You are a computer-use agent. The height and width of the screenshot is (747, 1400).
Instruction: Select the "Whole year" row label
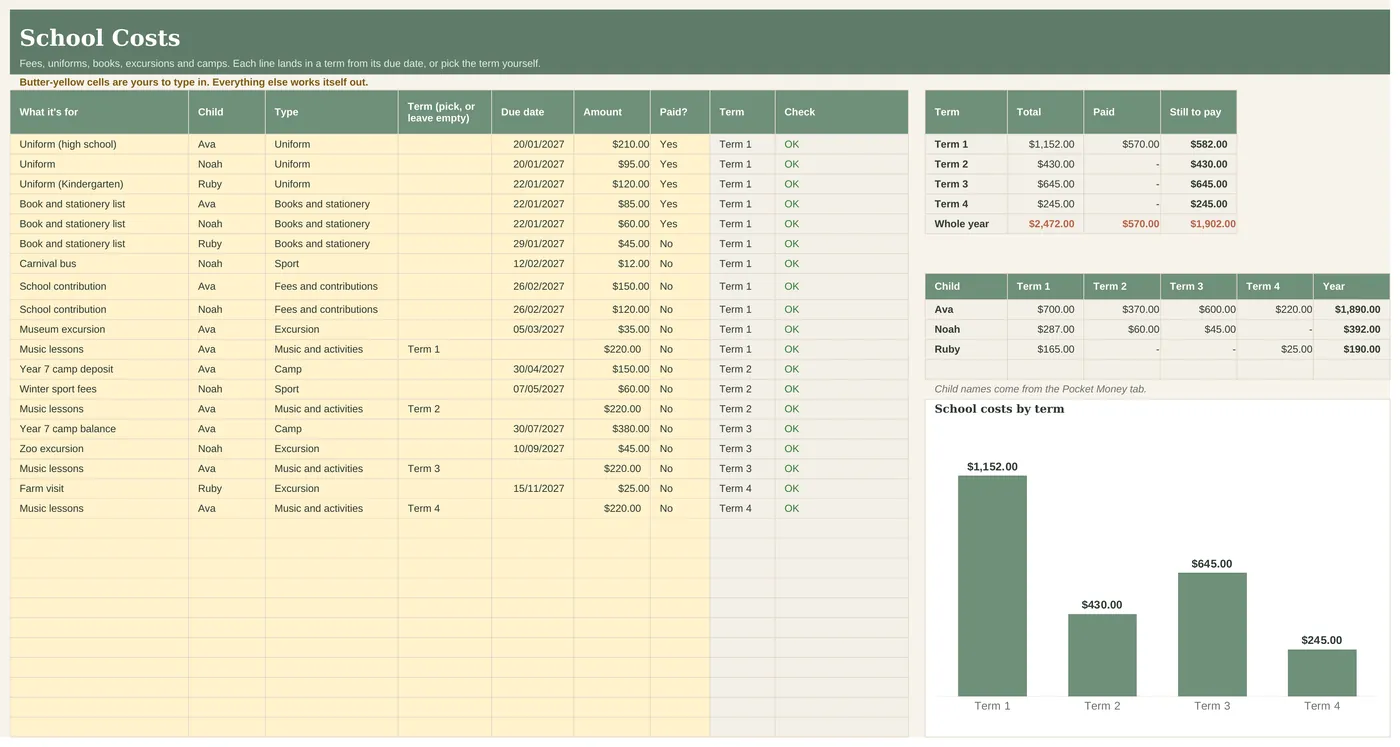(966, 224)
